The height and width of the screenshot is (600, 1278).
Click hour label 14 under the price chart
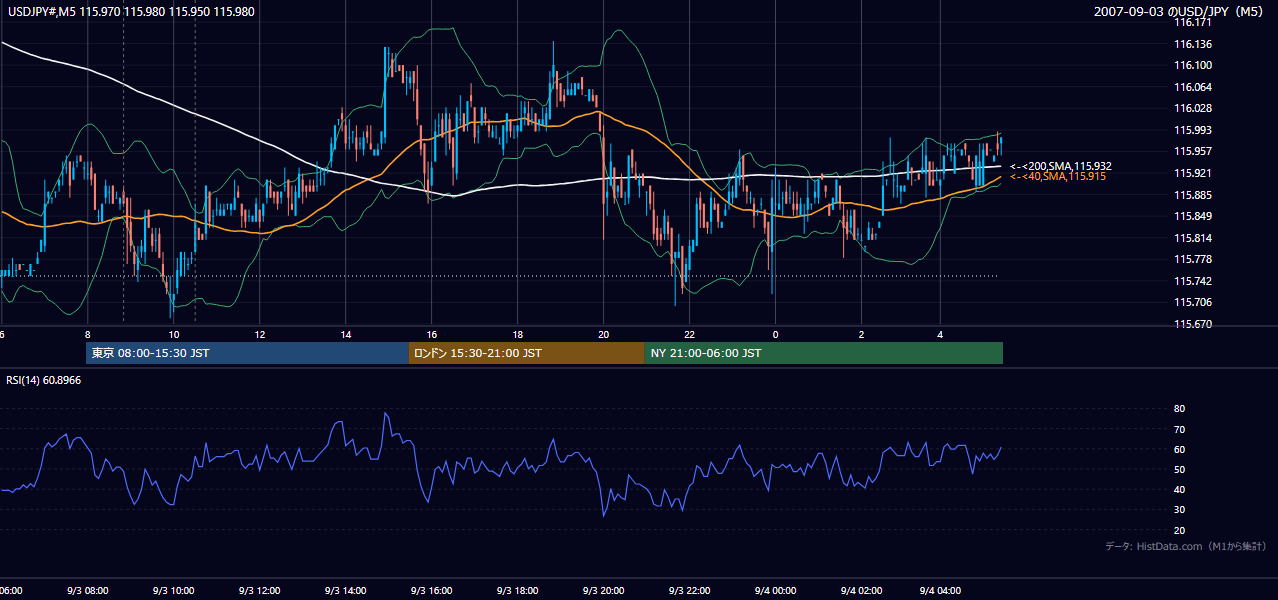click(x=346, y=334)
